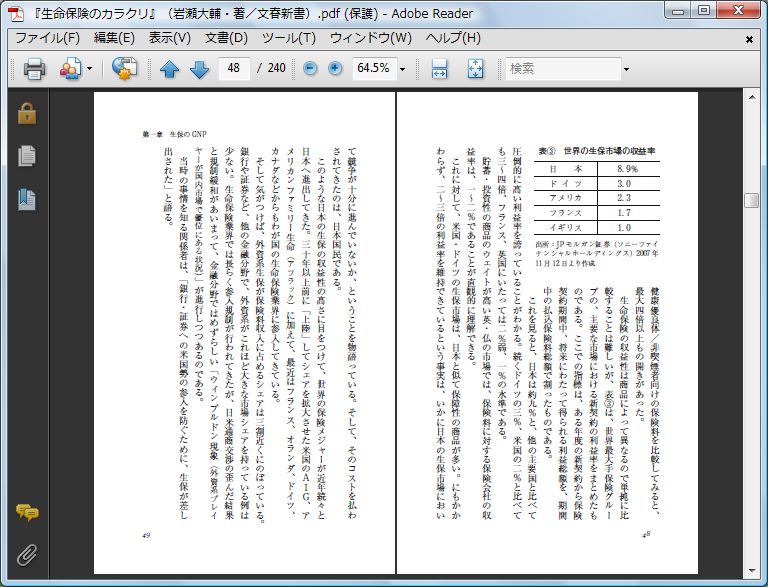Zoom in with the plus button
Screen dimensions: 768x587
[x=335, y=69]
